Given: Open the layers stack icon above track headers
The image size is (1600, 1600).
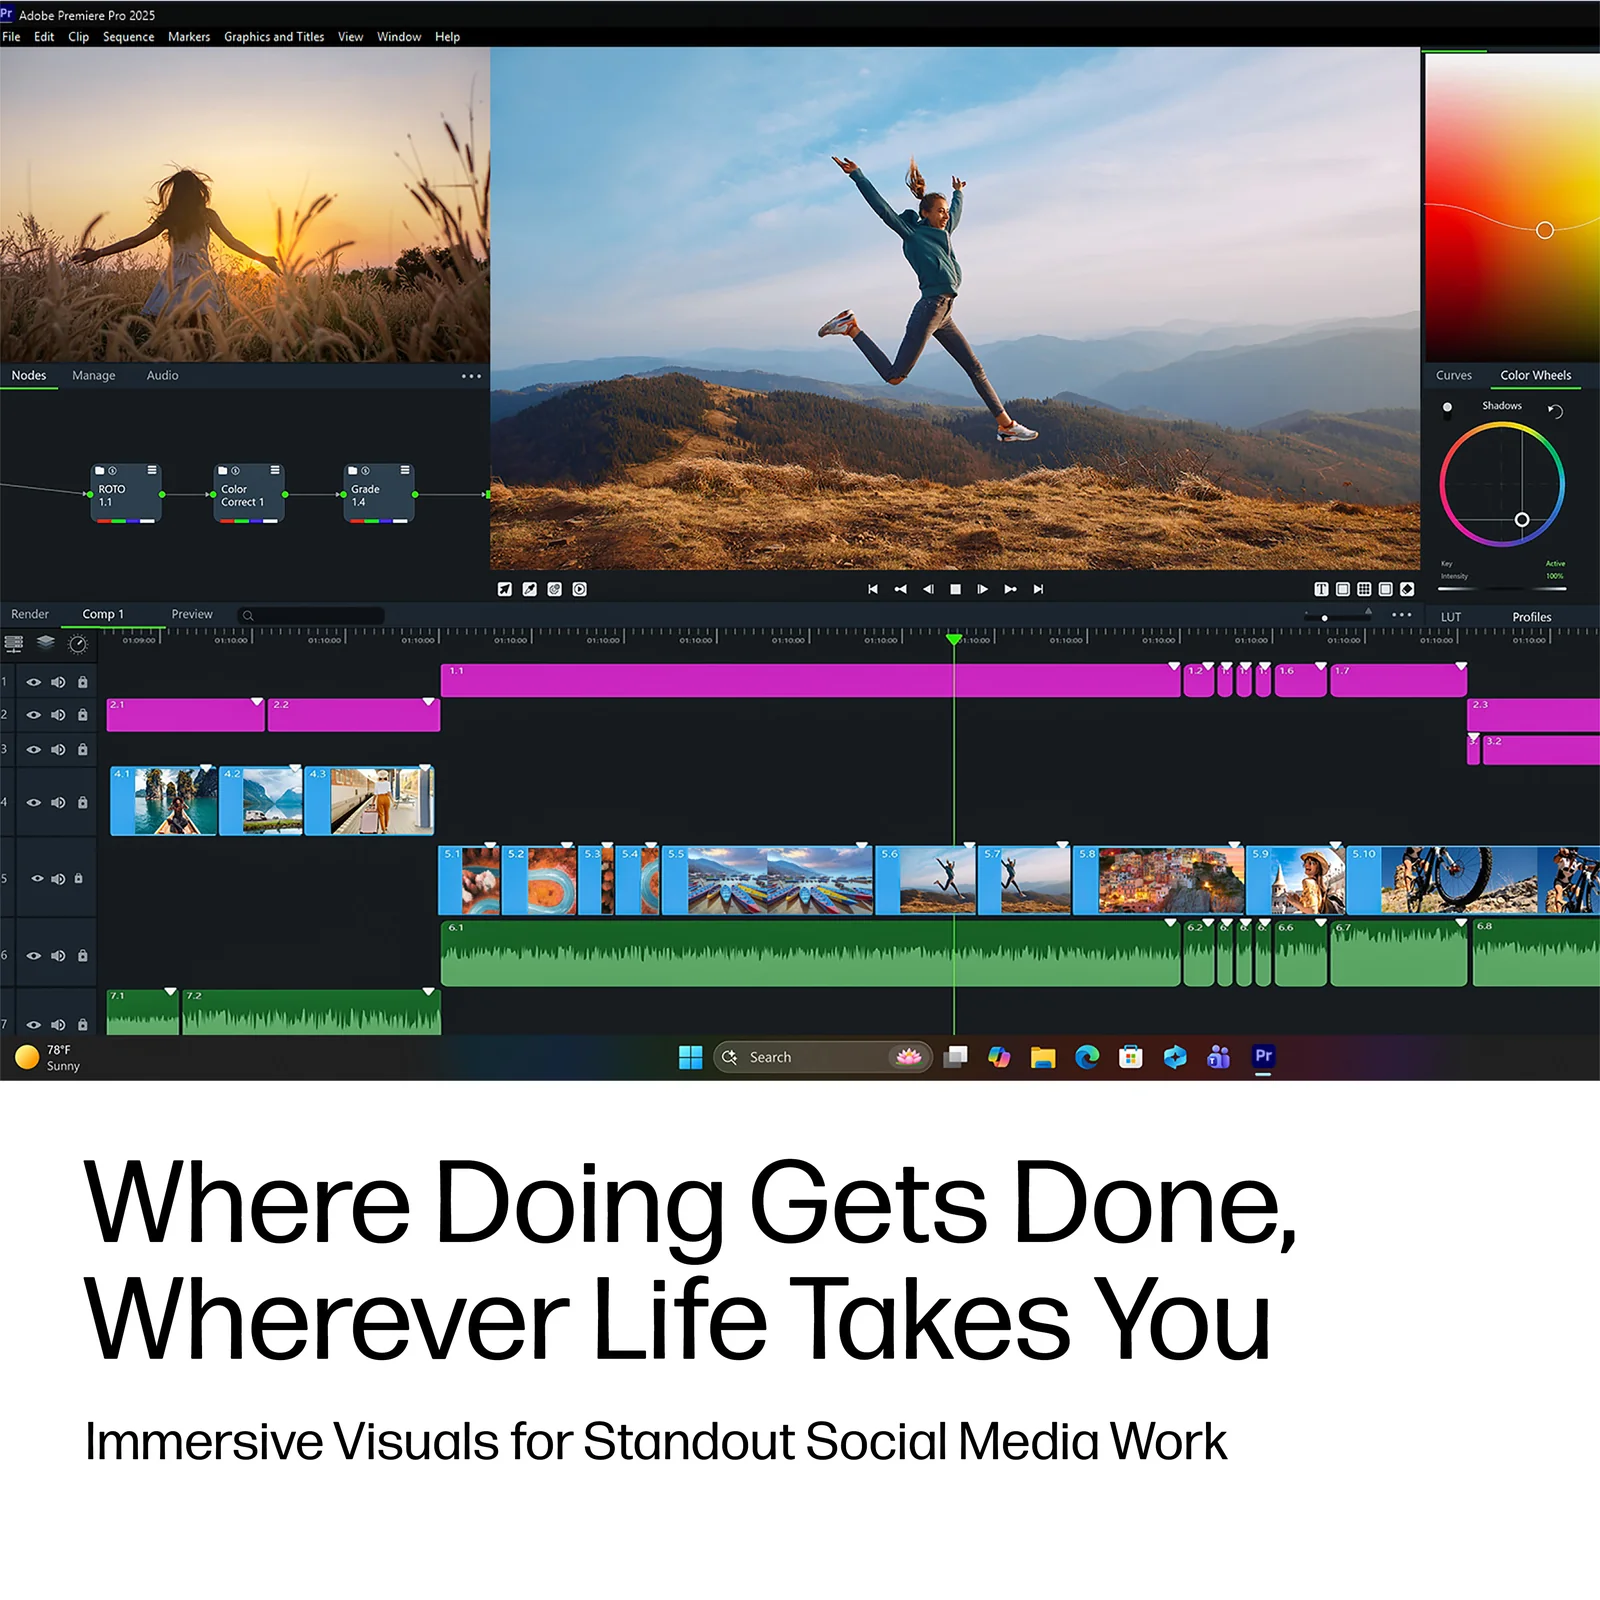Looking at the screenshot, I should [x=46, y=642].
